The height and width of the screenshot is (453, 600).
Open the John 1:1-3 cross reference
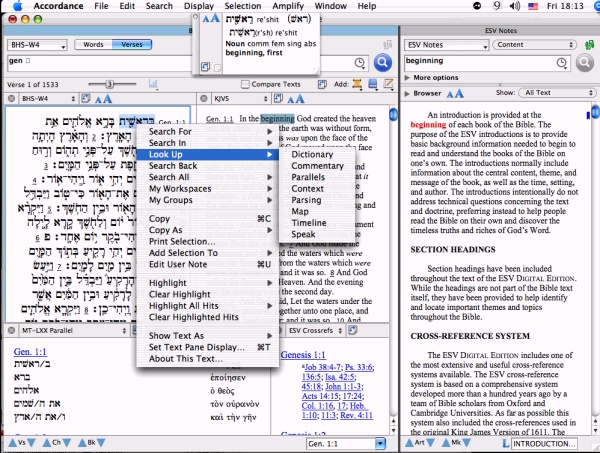pyautogui.click(x=343, y=386)
